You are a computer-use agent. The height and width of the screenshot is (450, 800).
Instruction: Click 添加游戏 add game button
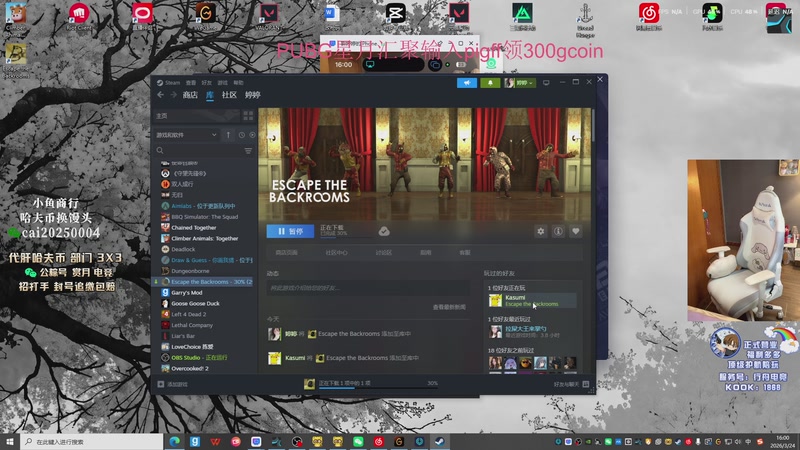172,384
